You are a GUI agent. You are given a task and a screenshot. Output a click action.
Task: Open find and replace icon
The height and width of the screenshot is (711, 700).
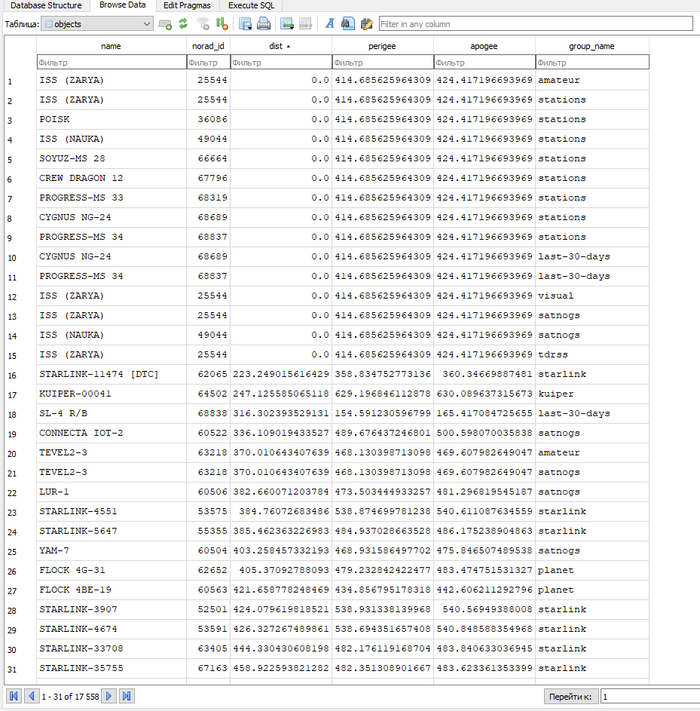[366, 24]
